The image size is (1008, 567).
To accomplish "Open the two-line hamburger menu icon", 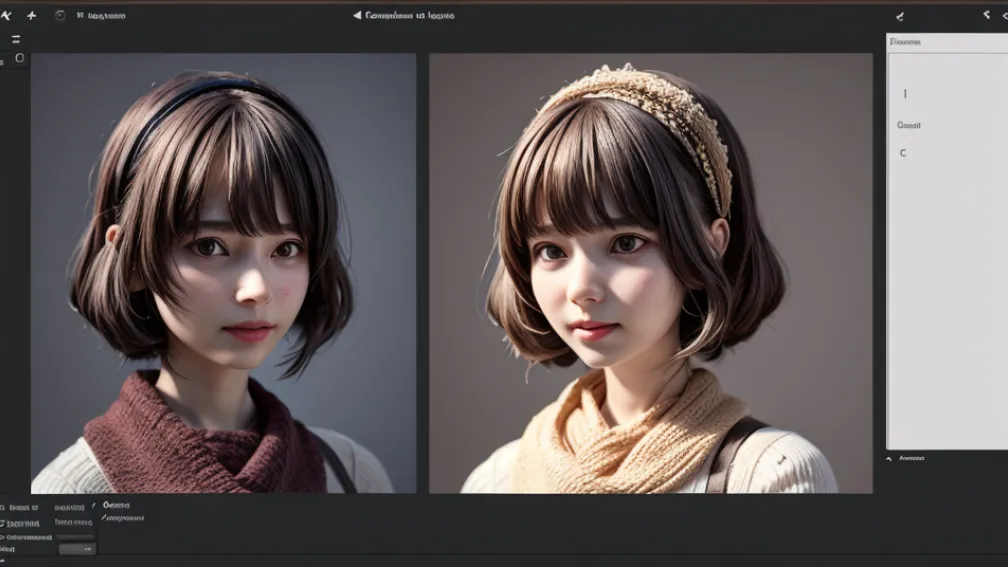I will tap(16, 39).
